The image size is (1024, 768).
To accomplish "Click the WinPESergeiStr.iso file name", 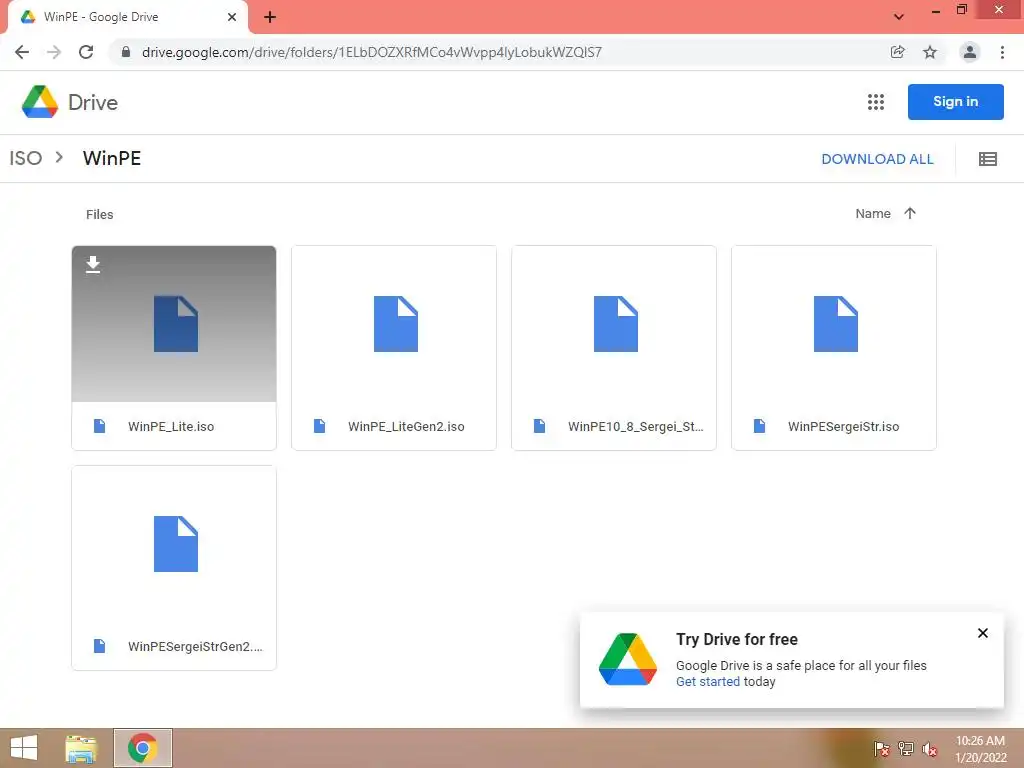I will pos(844,426).
